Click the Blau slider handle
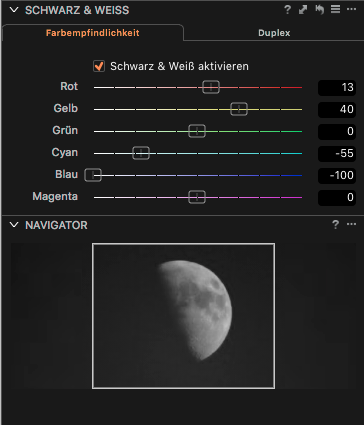Screen dimensions: 364x425 [93, 175]
